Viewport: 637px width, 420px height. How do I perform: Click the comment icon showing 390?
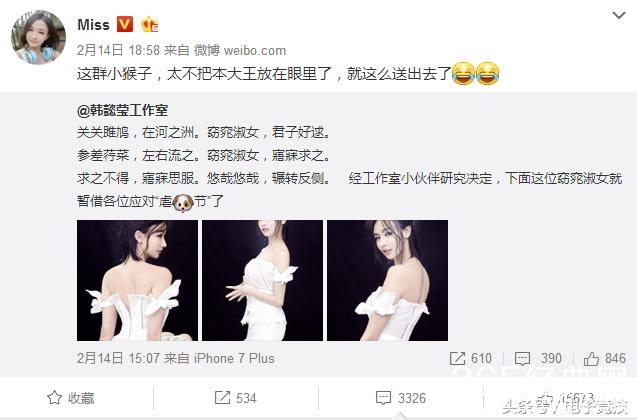(x=538, y=358)
